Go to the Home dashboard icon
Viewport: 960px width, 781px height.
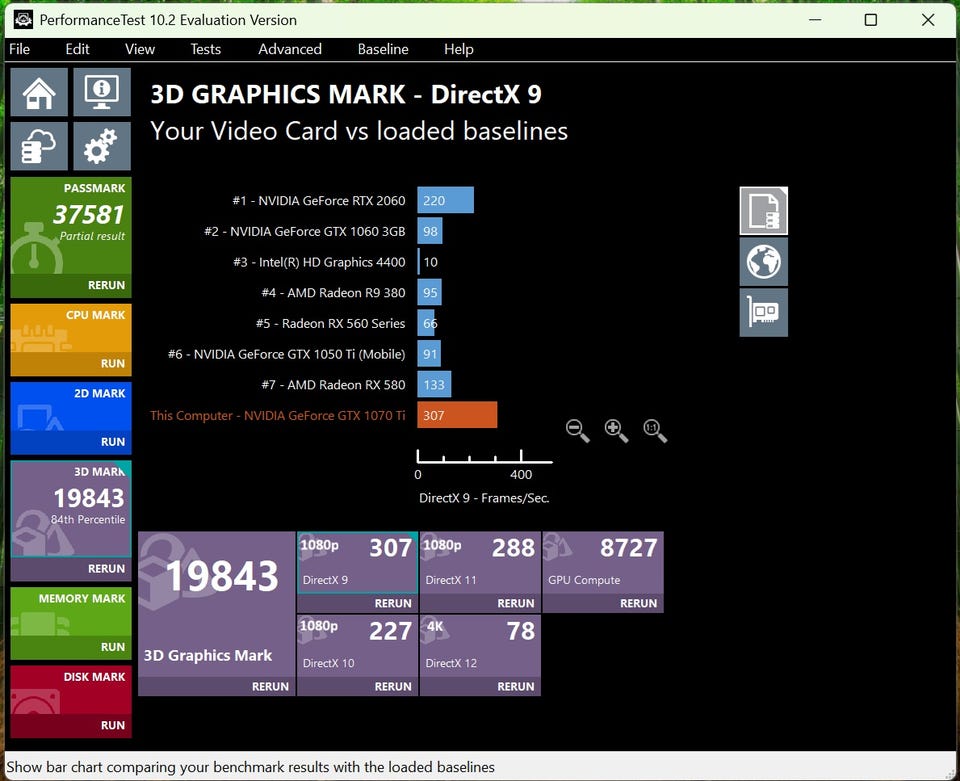[x=39, y=92]
